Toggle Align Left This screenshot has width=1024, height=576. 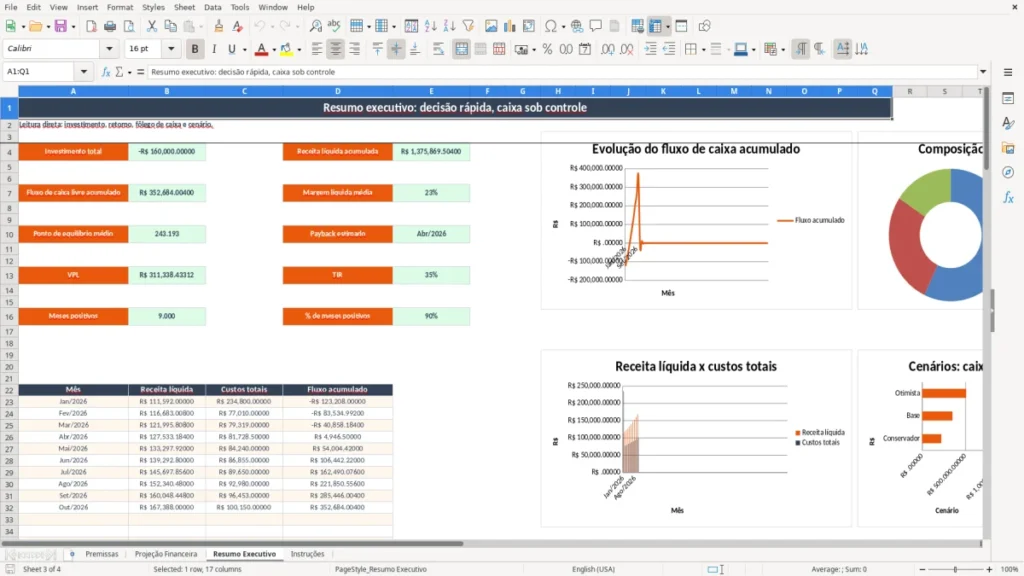tap(317, 49)
